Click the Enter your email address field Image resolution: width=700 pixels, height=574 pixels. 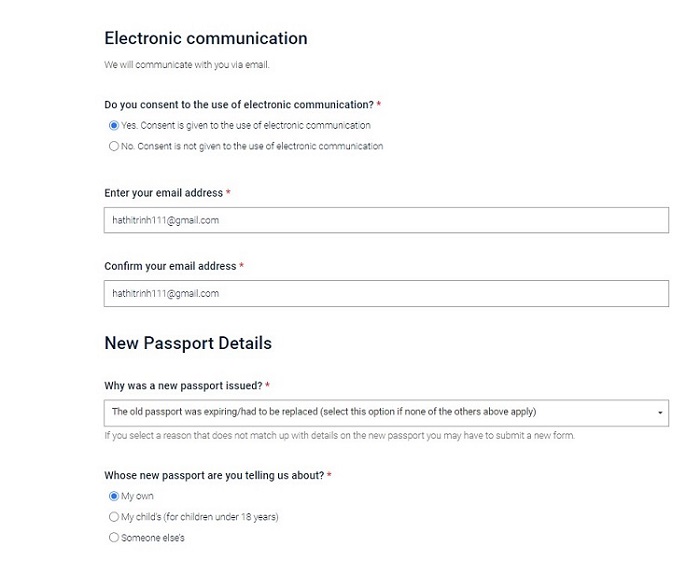(386, 220)
